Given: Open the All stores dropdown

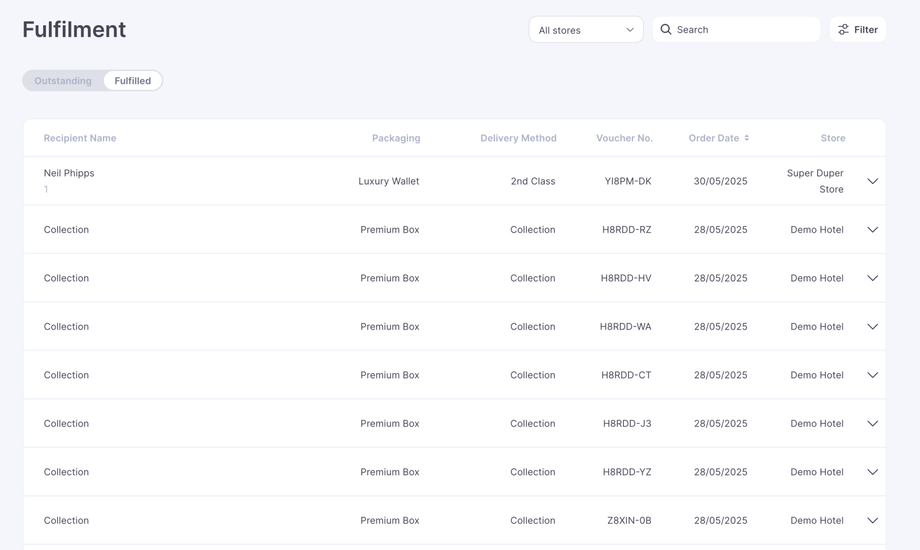Looking at the screenshot, I should click(x=586, y=30).
